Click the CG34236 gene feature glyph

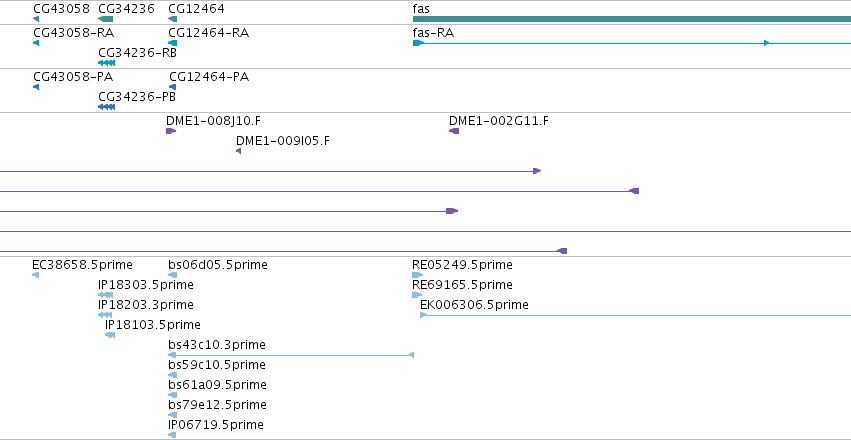[x=105, y=19]
